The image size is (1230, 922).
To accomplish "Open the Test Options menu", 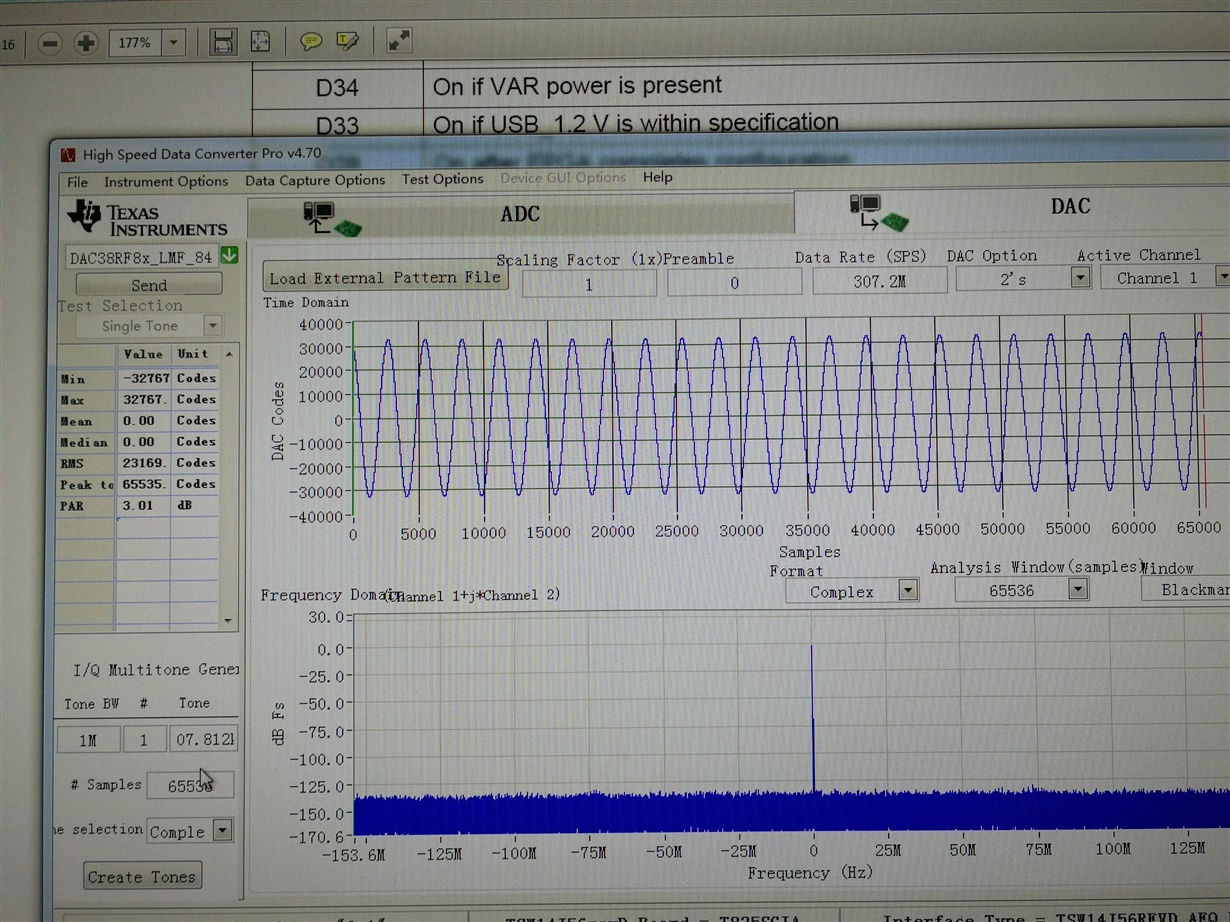I will click(442, 179).
